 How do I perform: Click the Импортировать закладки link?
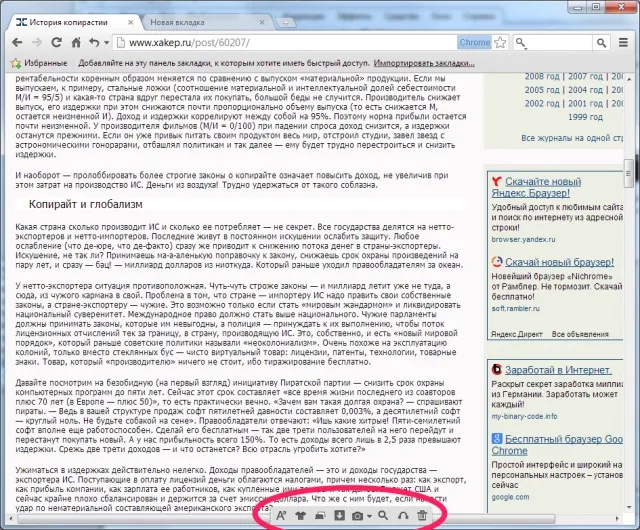click(424, 63)
